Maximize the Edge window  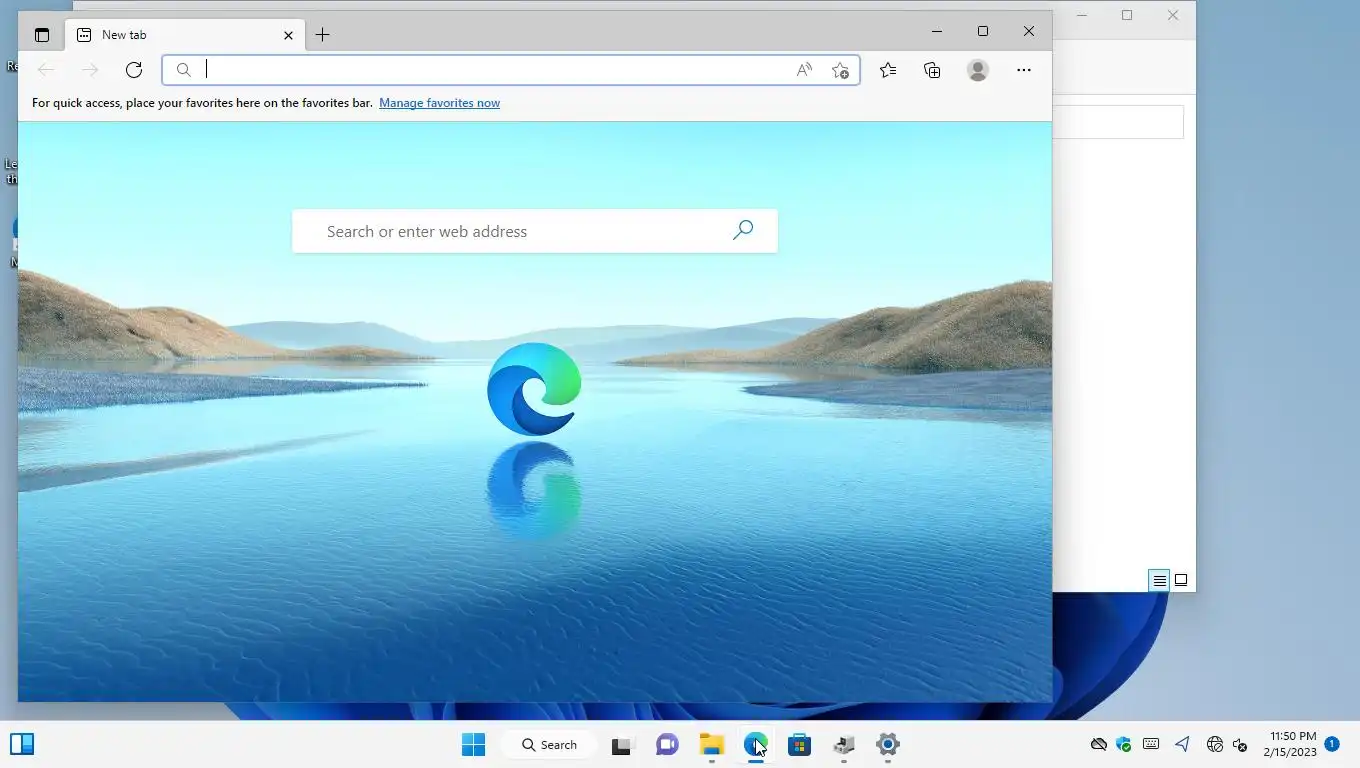[x=983, y=32]
